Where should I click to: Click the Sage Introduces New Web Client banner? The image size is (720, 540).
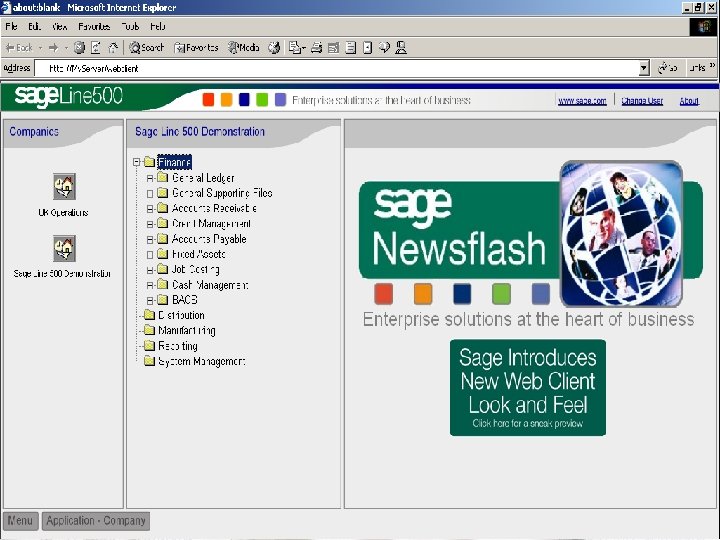tap(528, 388)
